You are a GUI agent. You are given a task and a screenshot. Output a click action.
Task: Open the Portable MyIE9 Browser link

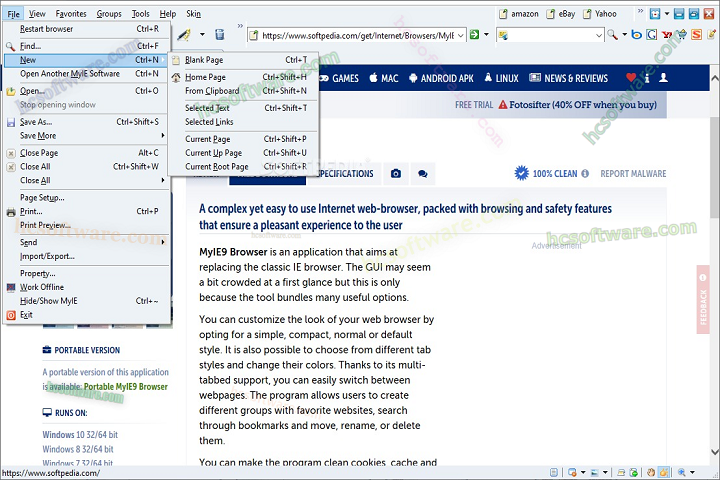pyautogui.click(x=126, y=387)
